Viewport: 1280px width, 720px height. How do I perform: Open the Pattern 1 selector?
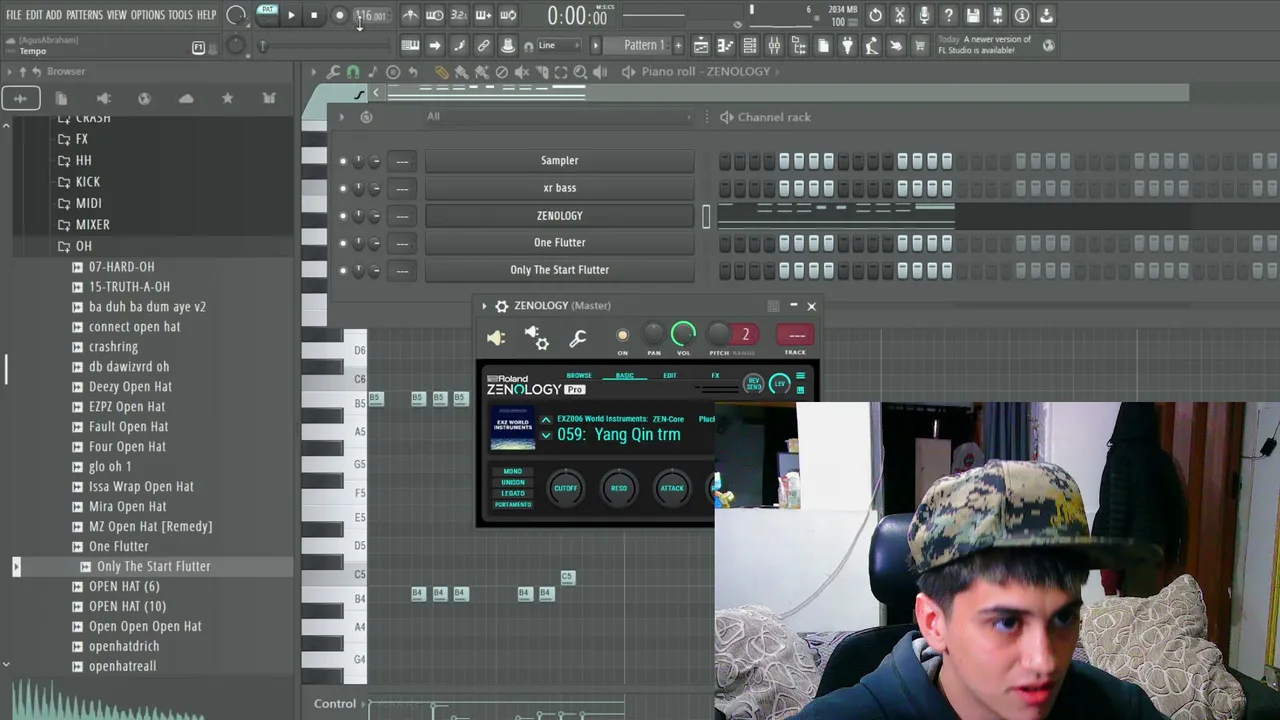tap(644, 46)
